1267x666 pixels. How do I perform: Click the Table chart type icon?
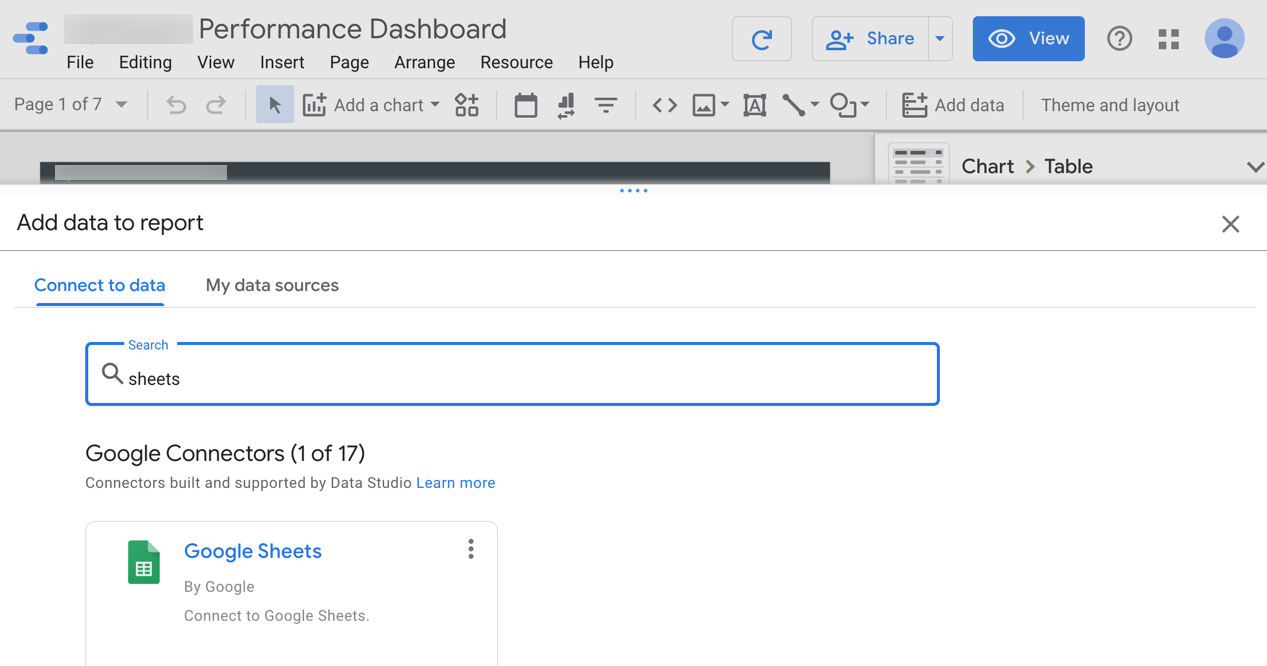(918, 165)
